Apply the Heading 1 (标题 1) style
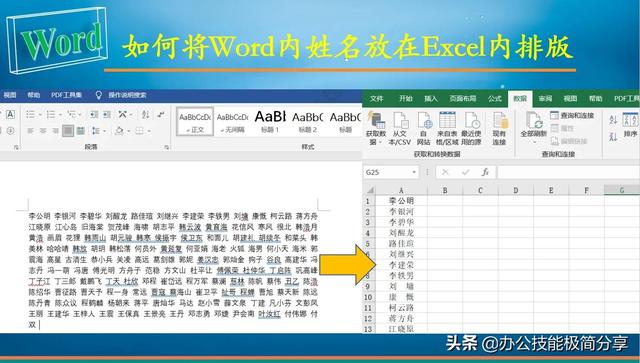Screen dimensions: 640x363 coord(270,122)
